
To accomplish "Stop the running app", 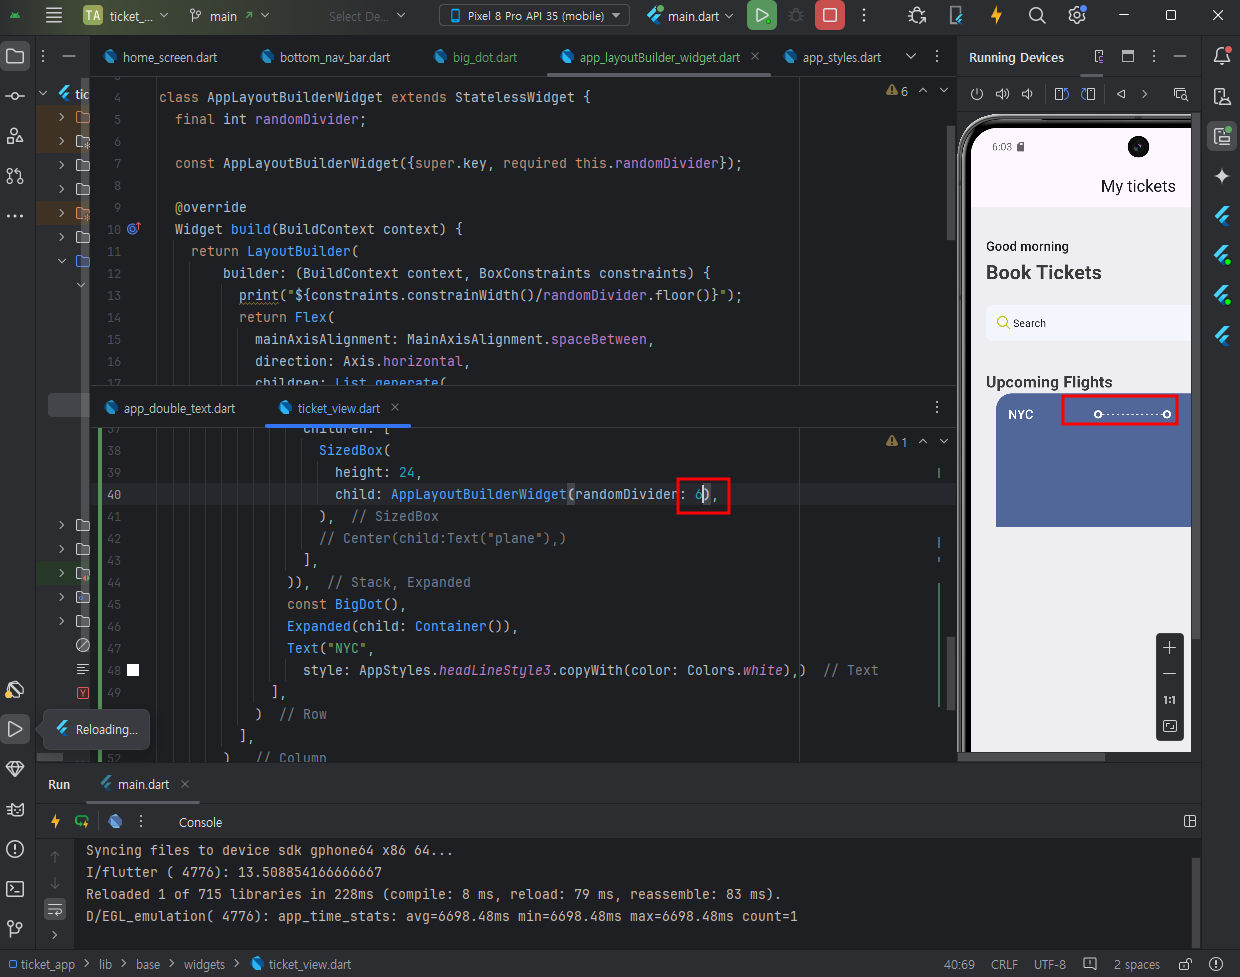I will [x=829, y=15].
